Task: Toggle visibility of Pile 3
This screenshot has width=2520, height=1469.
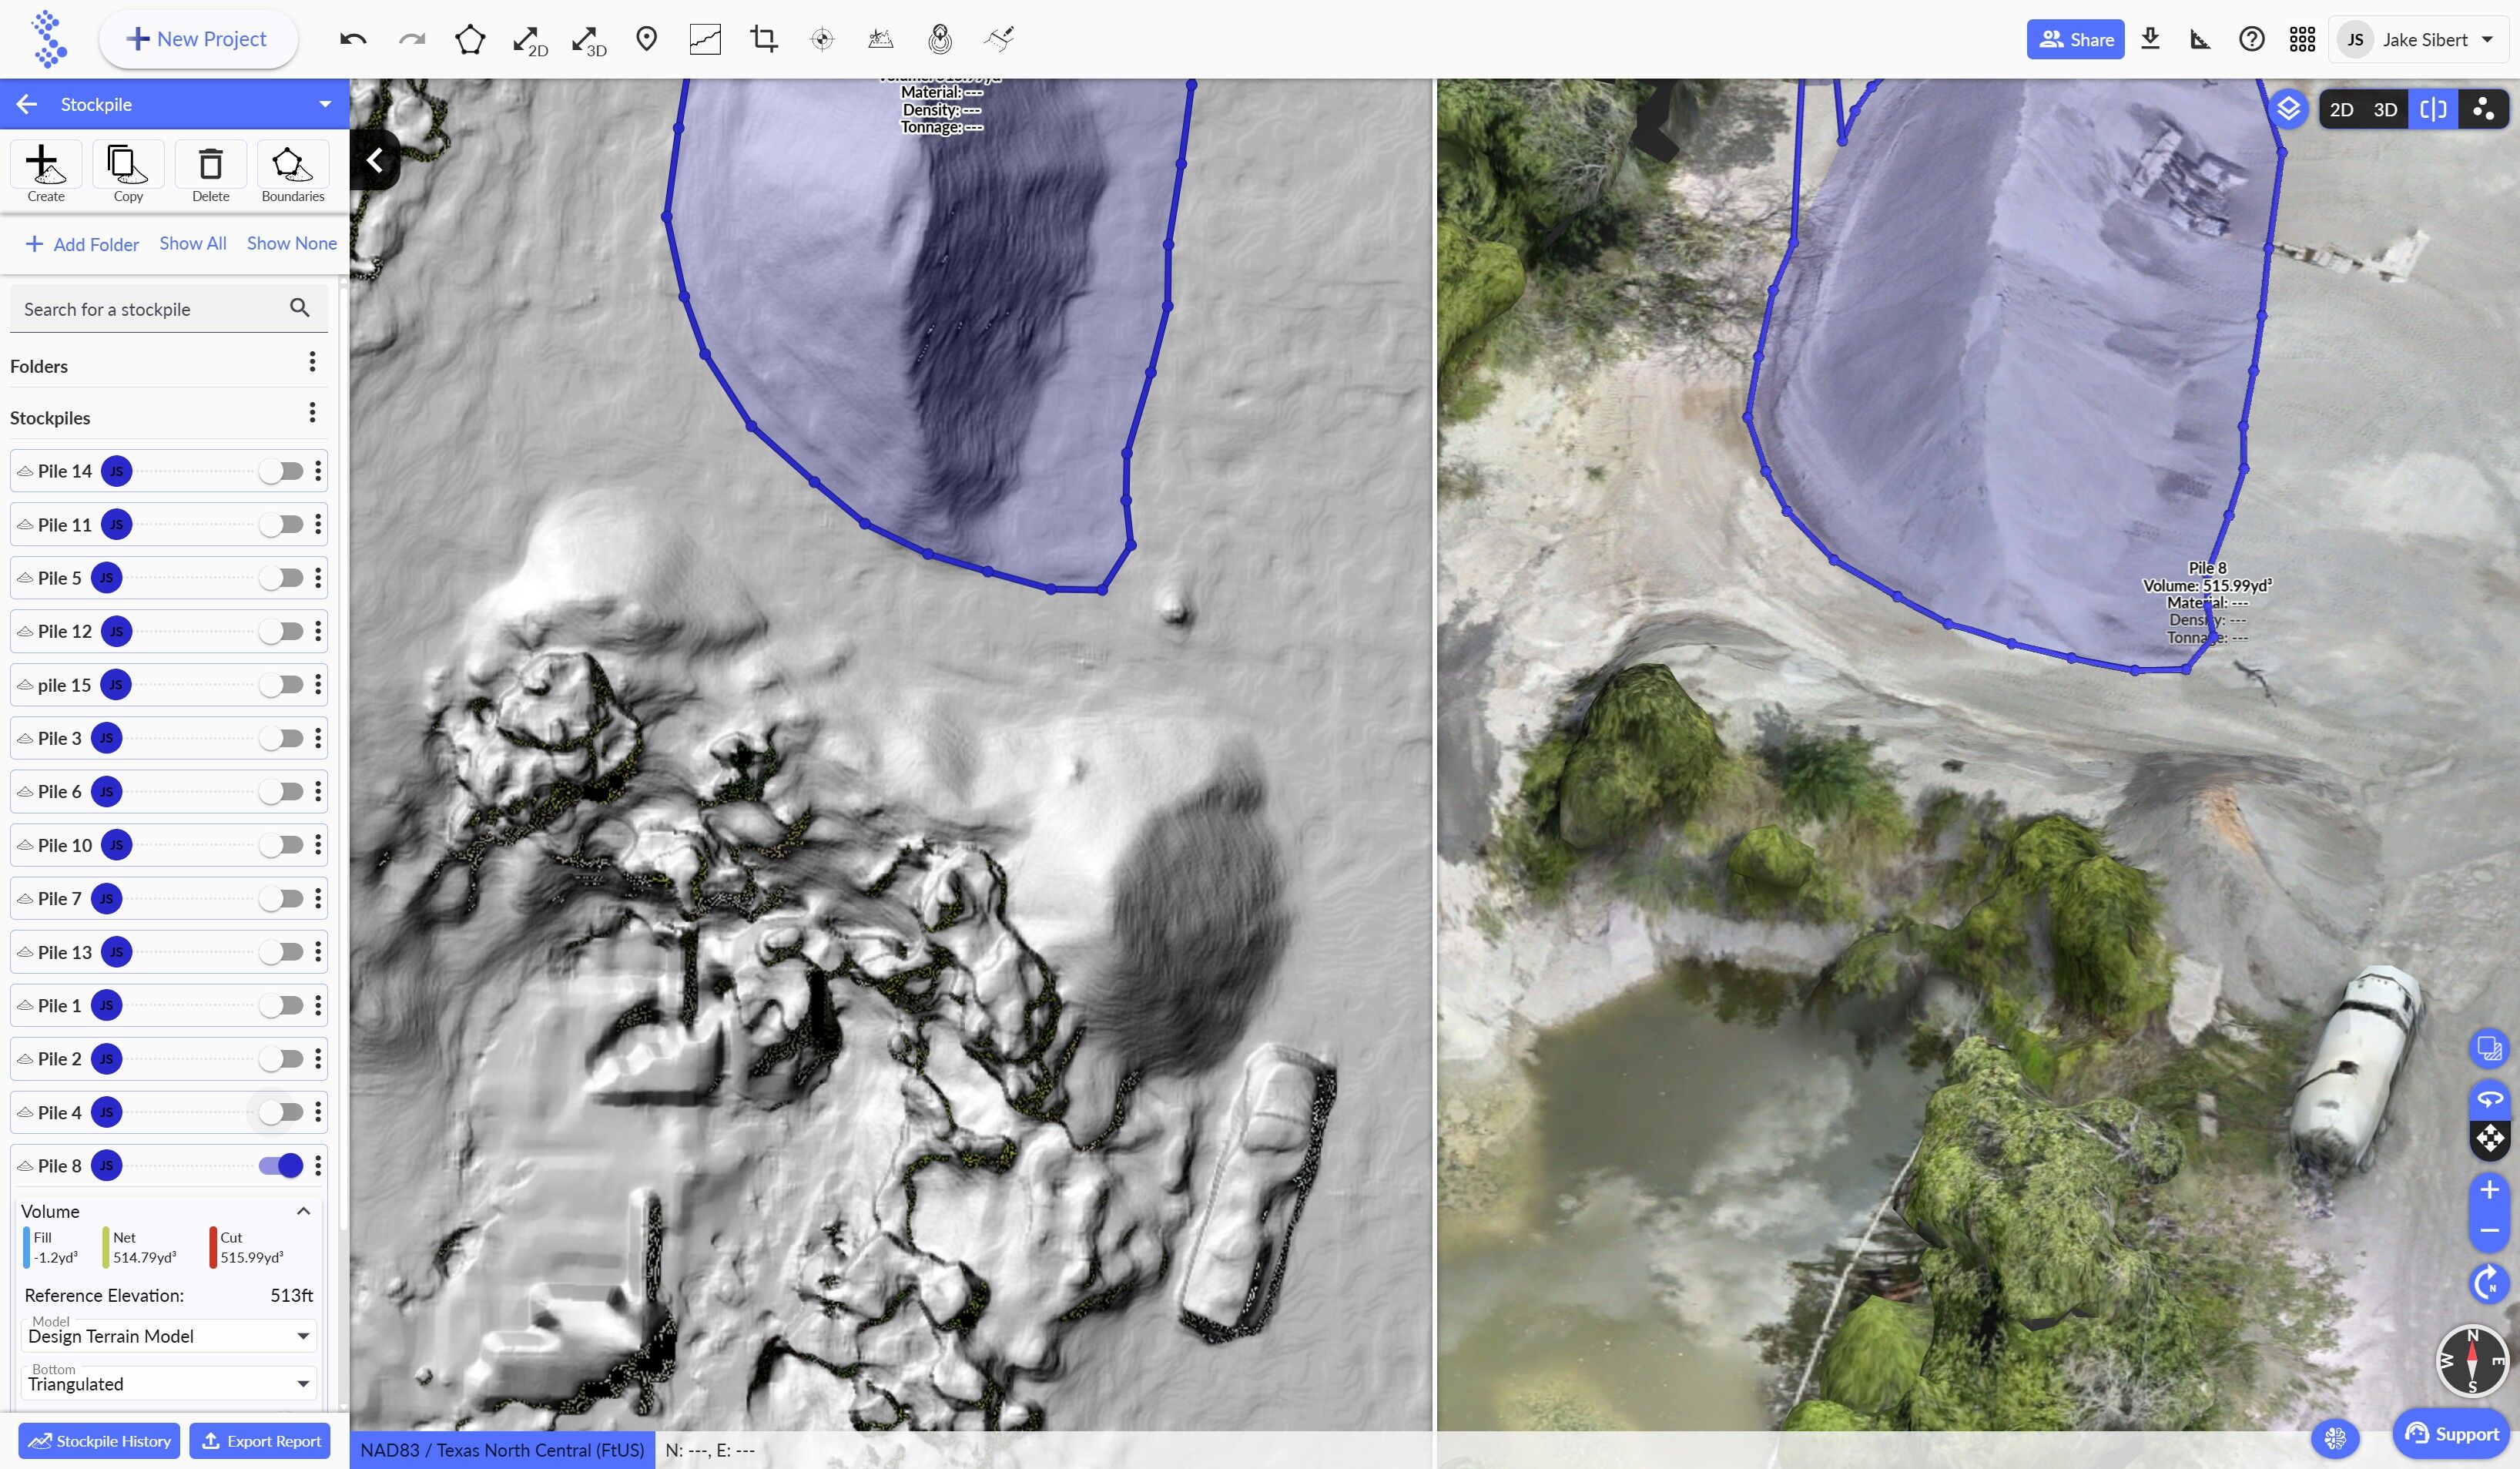Action: pos(281,738)
